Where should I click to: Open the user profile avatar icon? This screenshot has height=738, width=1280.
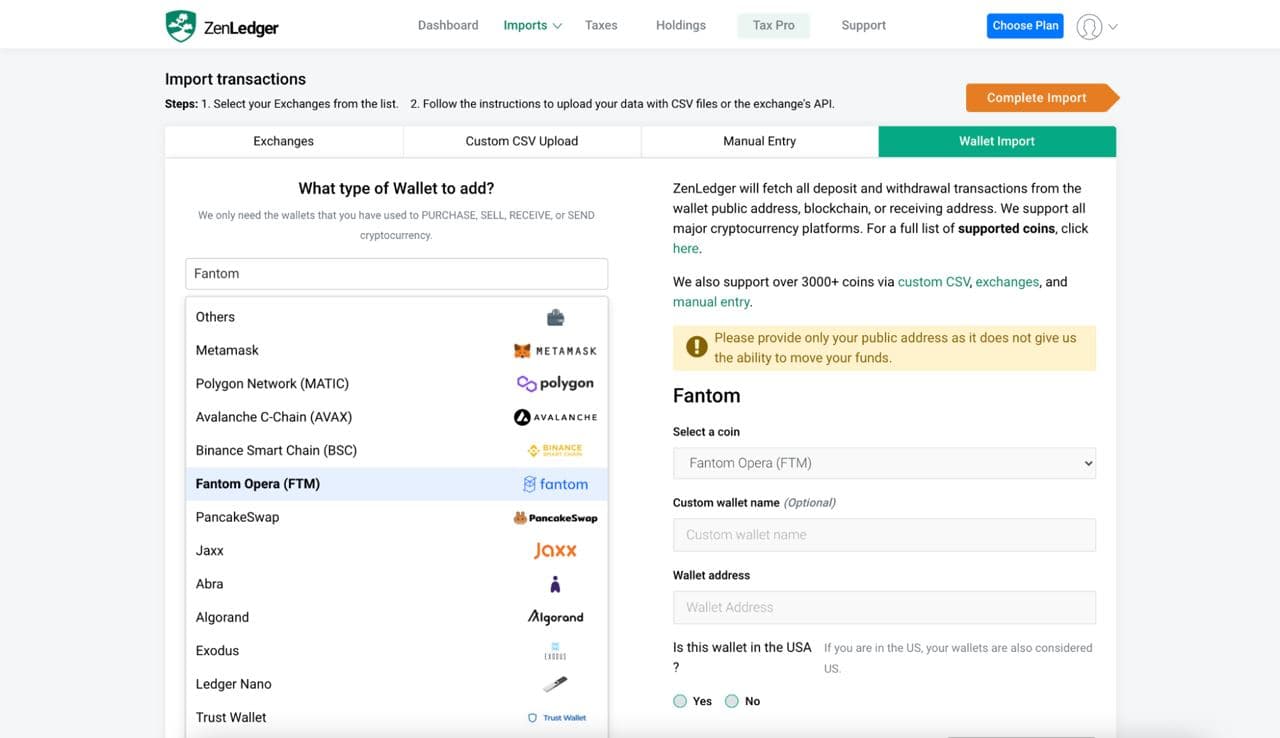coord(1089,27)
